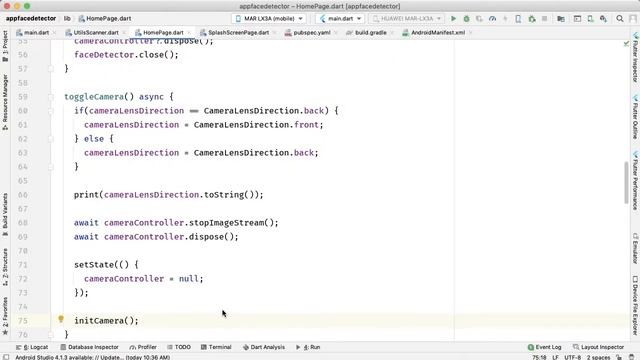Image resolution: width=640 pixels, height=360 pixels.
Task: Click UTF-8 encoding in status bar
Action: tap(572, 357)
